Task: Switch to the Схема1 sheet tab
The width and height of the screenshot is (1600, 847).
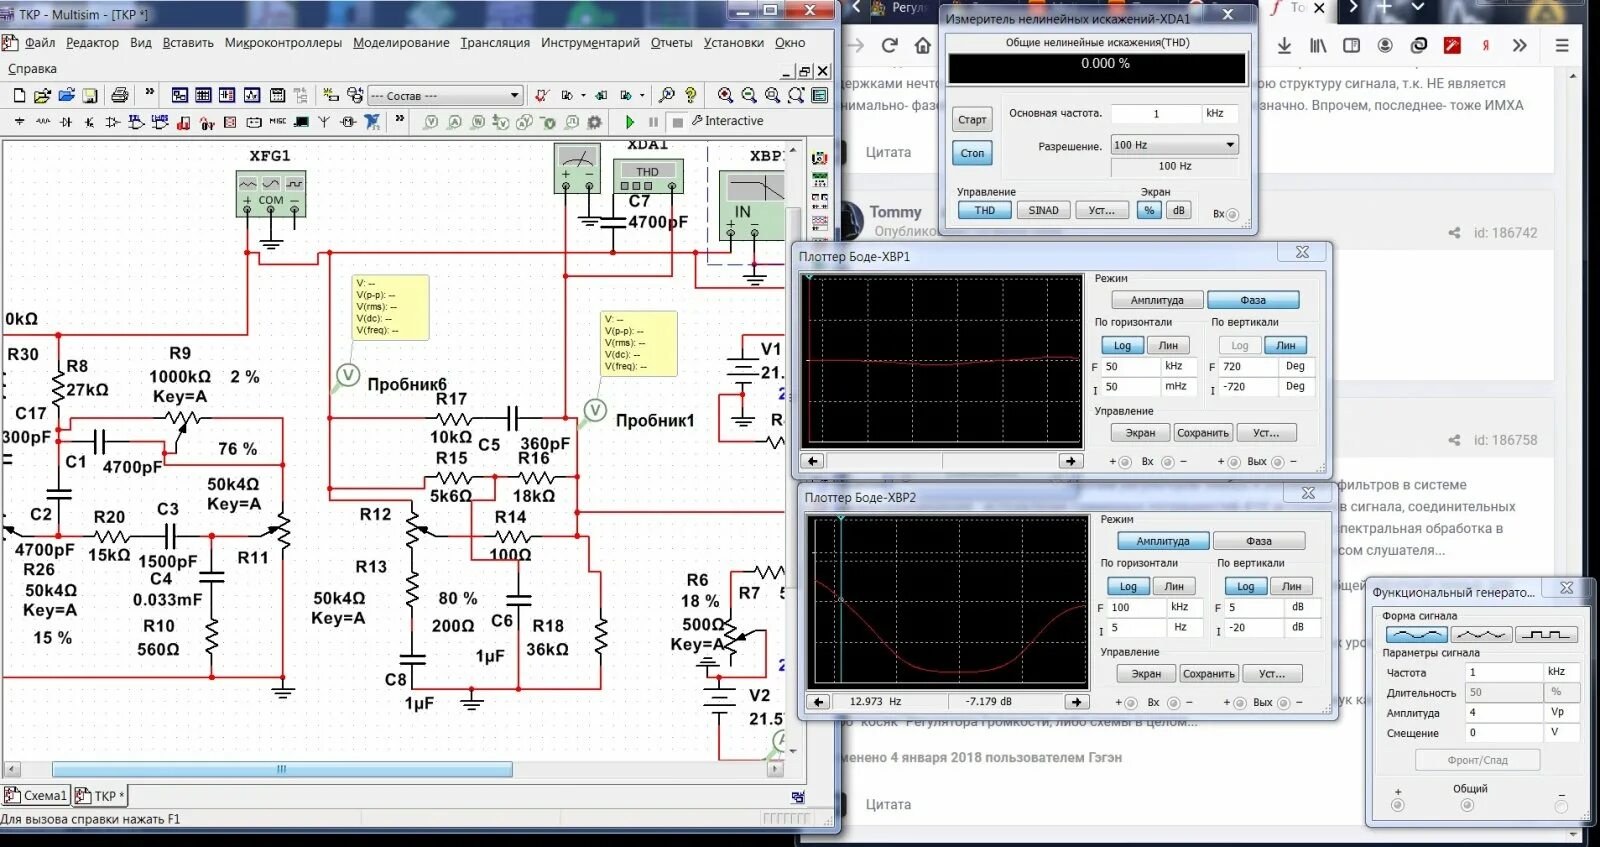Action: pyautogui.click(x=36, y=796)
